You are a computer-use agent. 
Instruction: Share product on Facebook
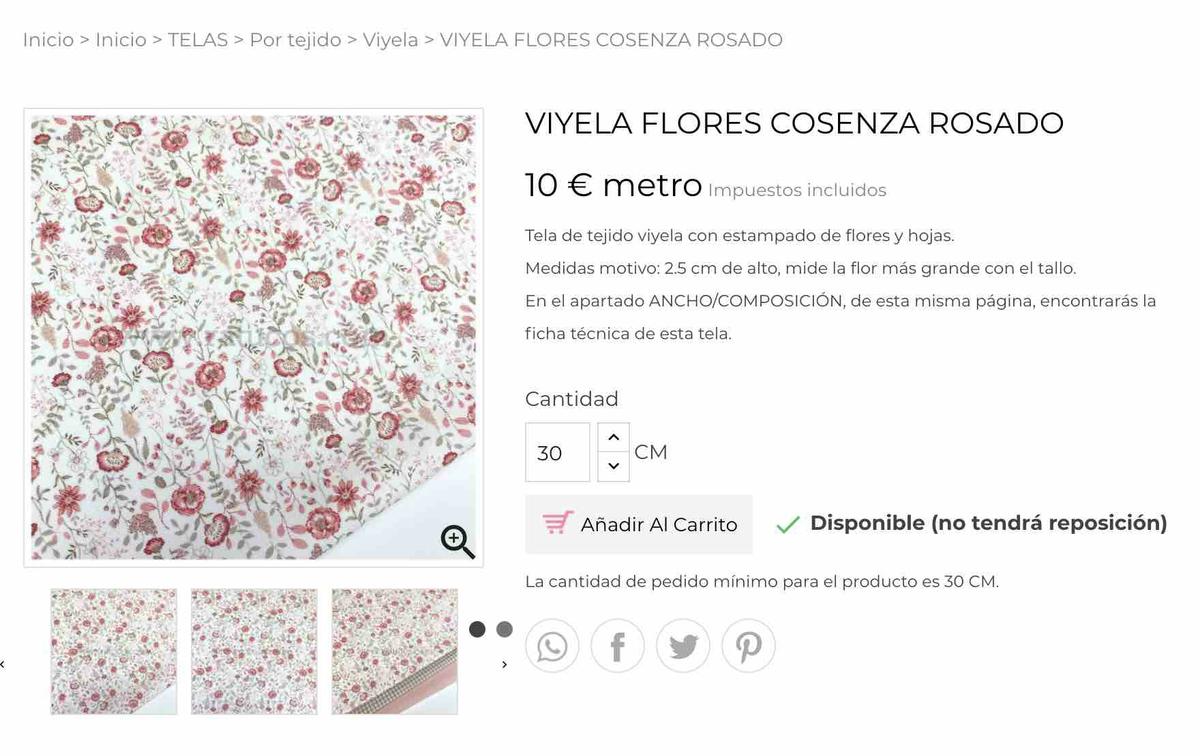click(x=617, y=646)
